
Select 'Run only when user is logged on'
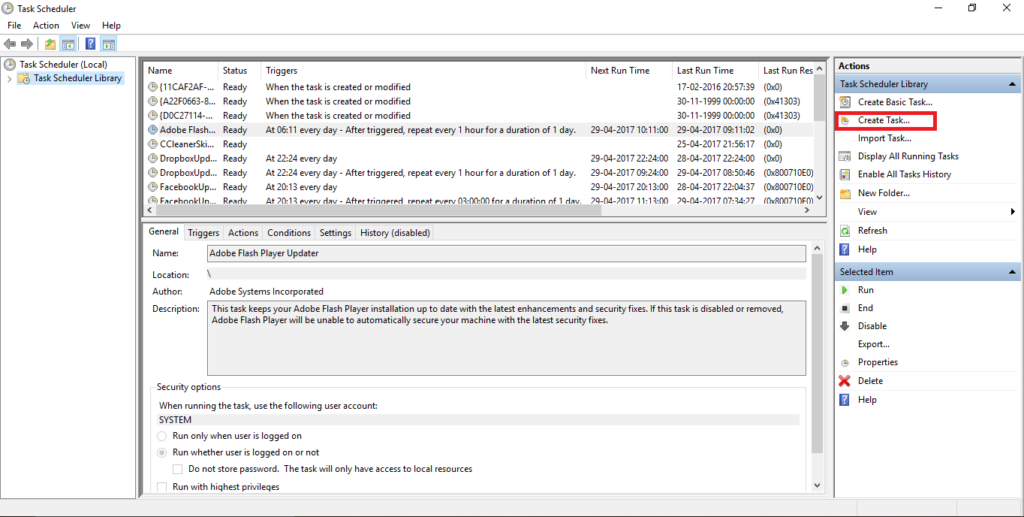click(x=163, y=436)
